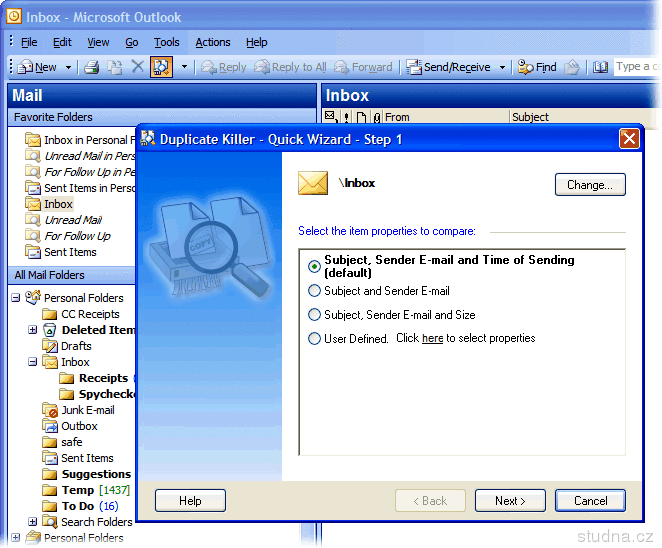662x548 pixels.
Task: Open the New item dropdown arrow
Action: (x=68, y=67)
